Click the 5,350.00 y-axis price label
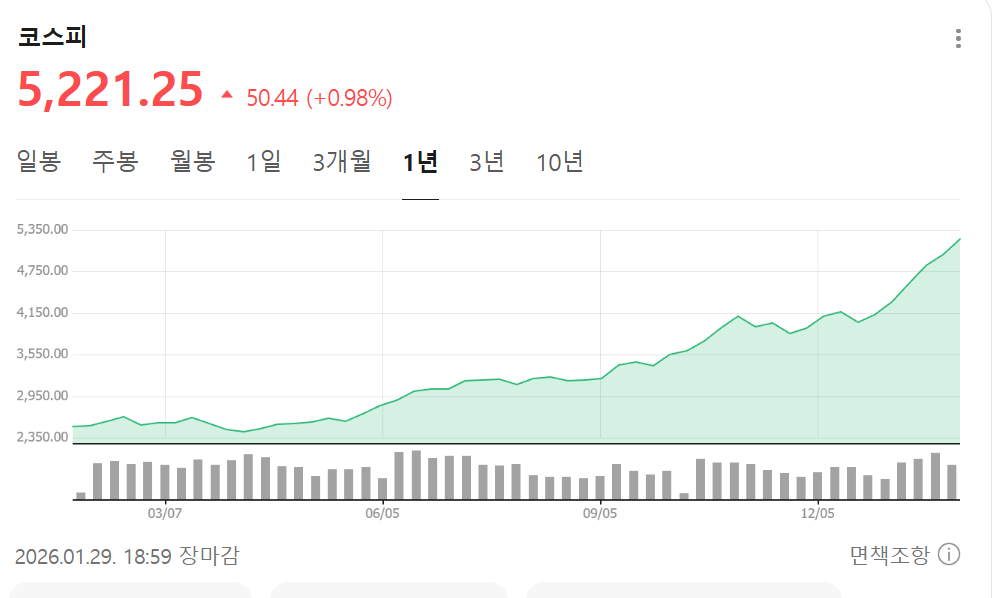This screenshot has width=1002, height=598. coord(42,229)
